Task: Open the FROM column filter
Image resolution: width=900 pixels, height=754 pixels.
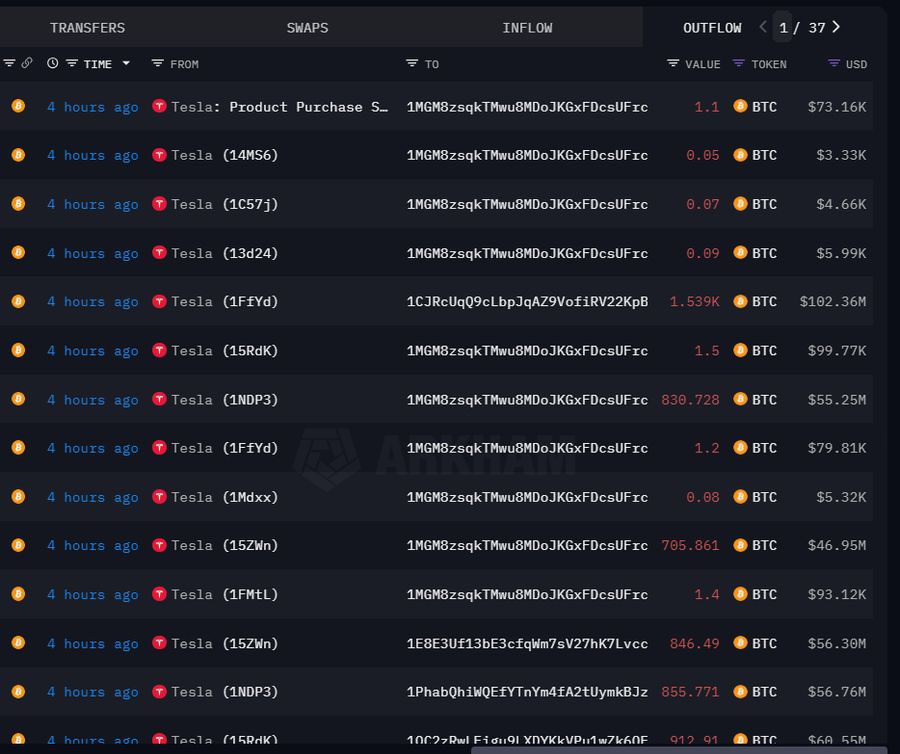Action: (157, 63)
